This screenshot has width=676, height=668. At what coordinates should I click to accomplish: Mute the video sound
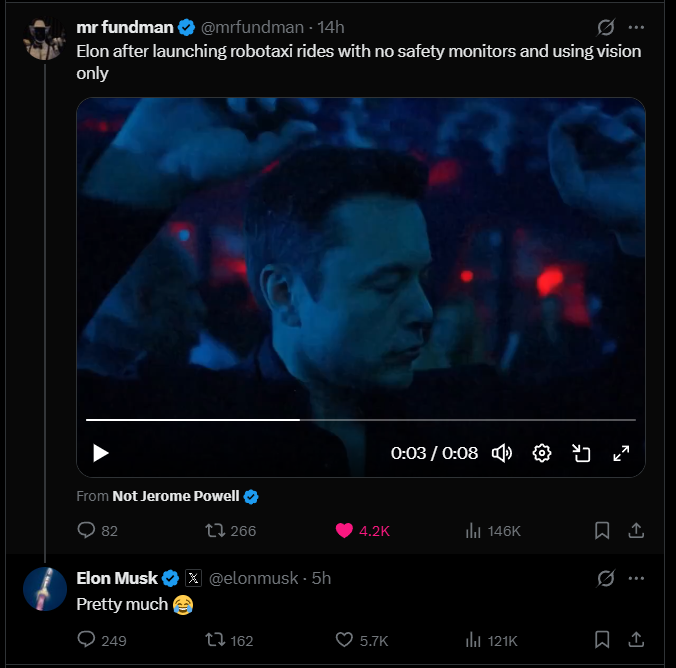click(502, 453)
